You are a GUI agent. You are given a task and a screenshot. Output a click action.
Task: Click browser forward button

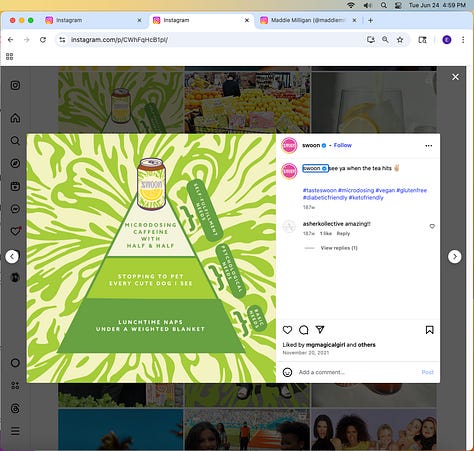point(27,40)
